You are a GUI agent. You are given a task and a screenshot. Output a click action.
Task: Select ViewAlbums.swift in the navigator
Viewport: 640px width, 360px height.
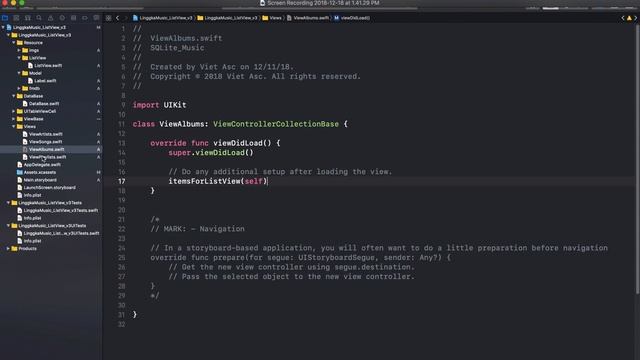point(47,149)
